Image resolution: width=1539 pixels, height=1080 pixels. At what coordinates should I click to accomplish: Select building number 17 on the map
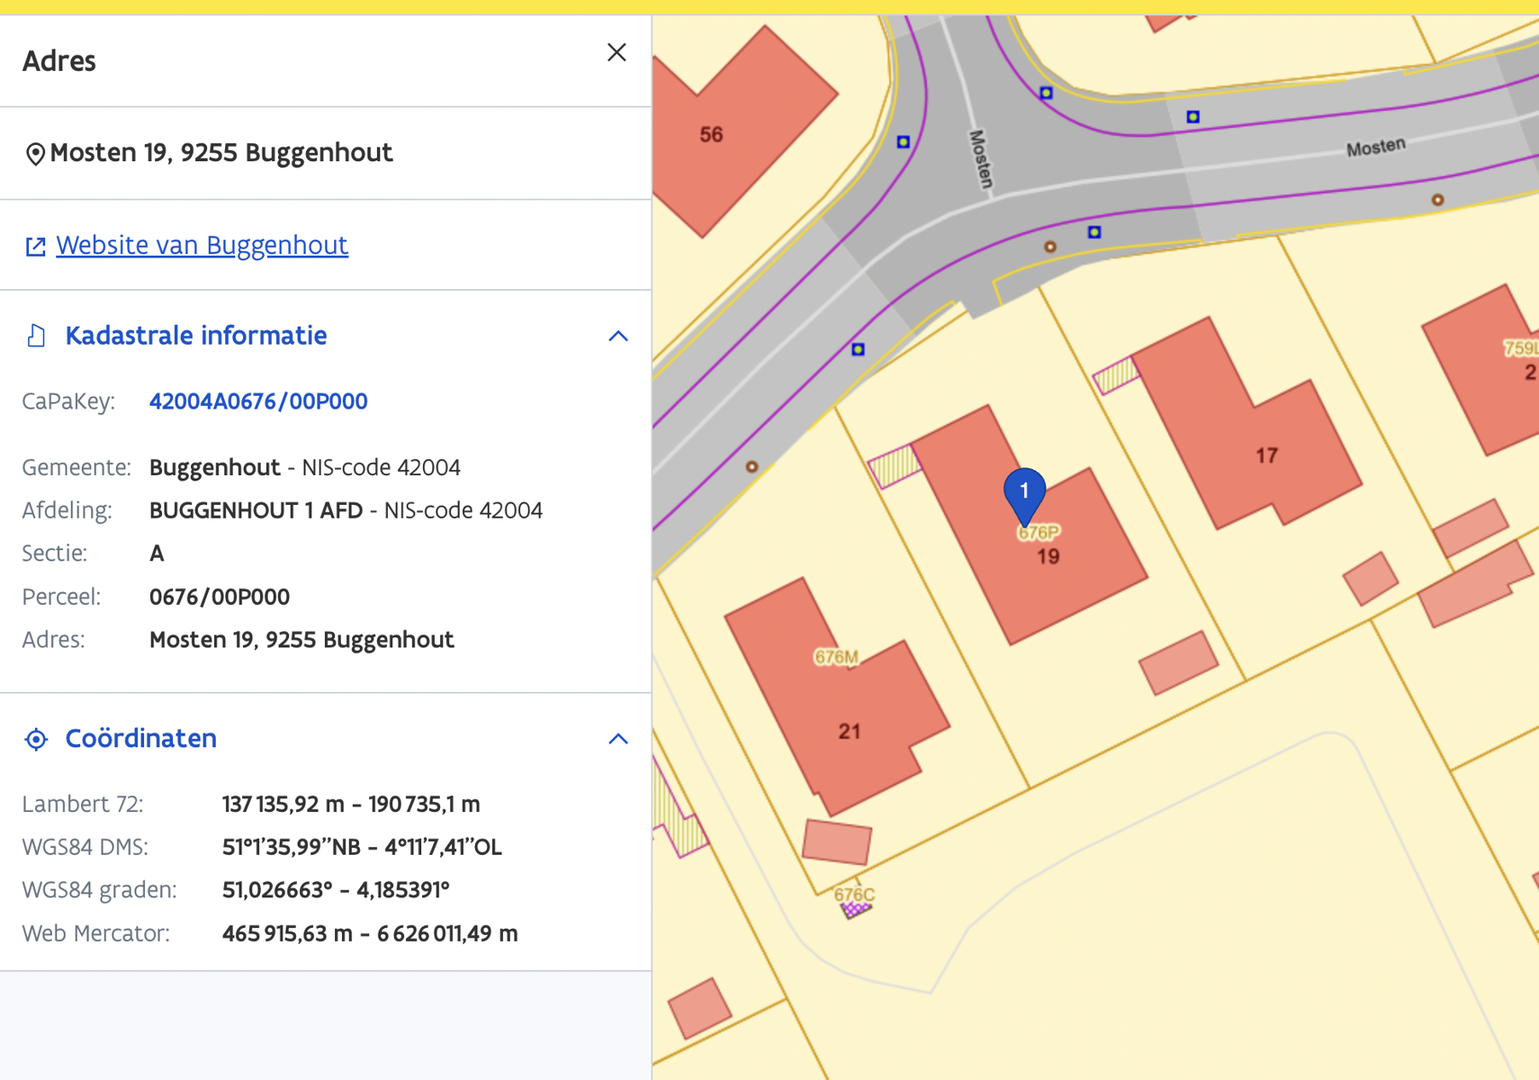click(x=1266, y=456)
